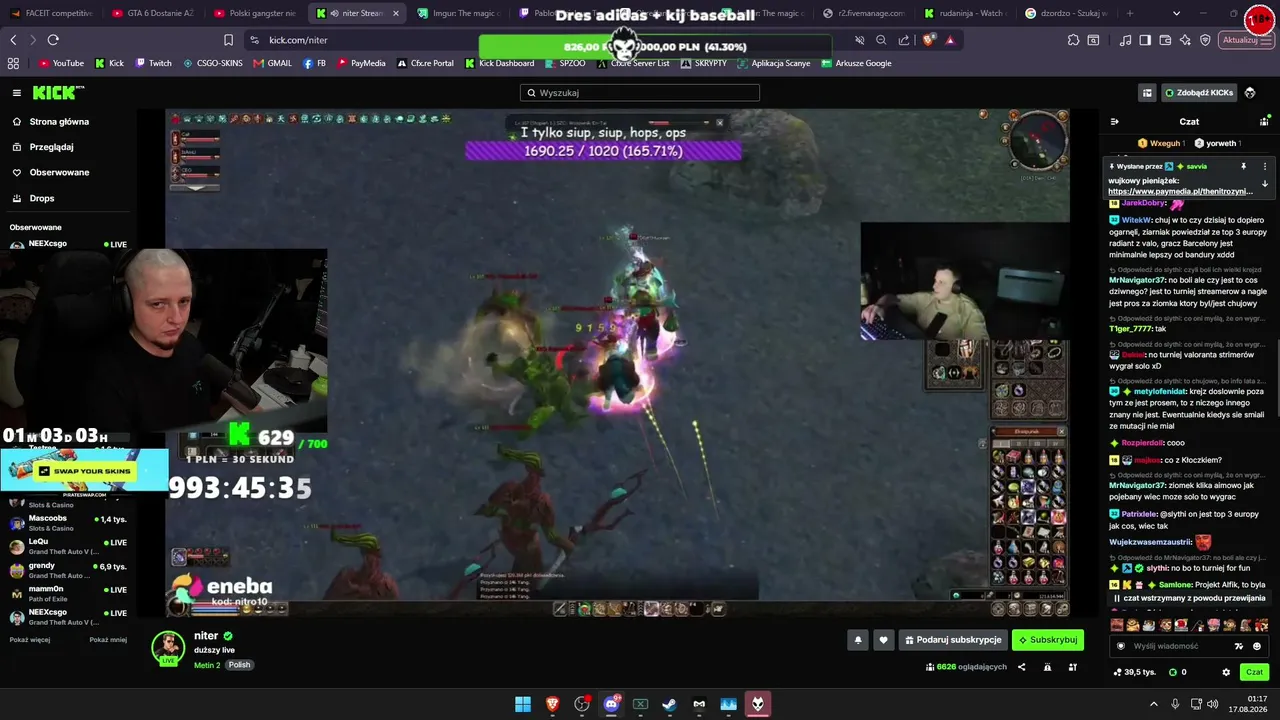The height and width of the screenshot is (720, 1280).
Task: Focus the Wyszukaj search field
Action: pos(640,93)
